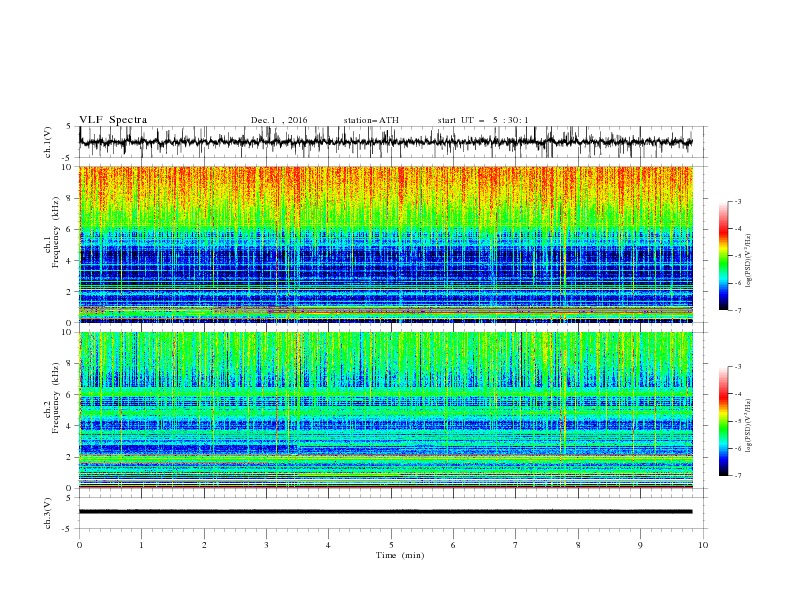The image size is (792, 612).
Task: Click the ch.1(V) waveform trace
Action: coord(385,142)
